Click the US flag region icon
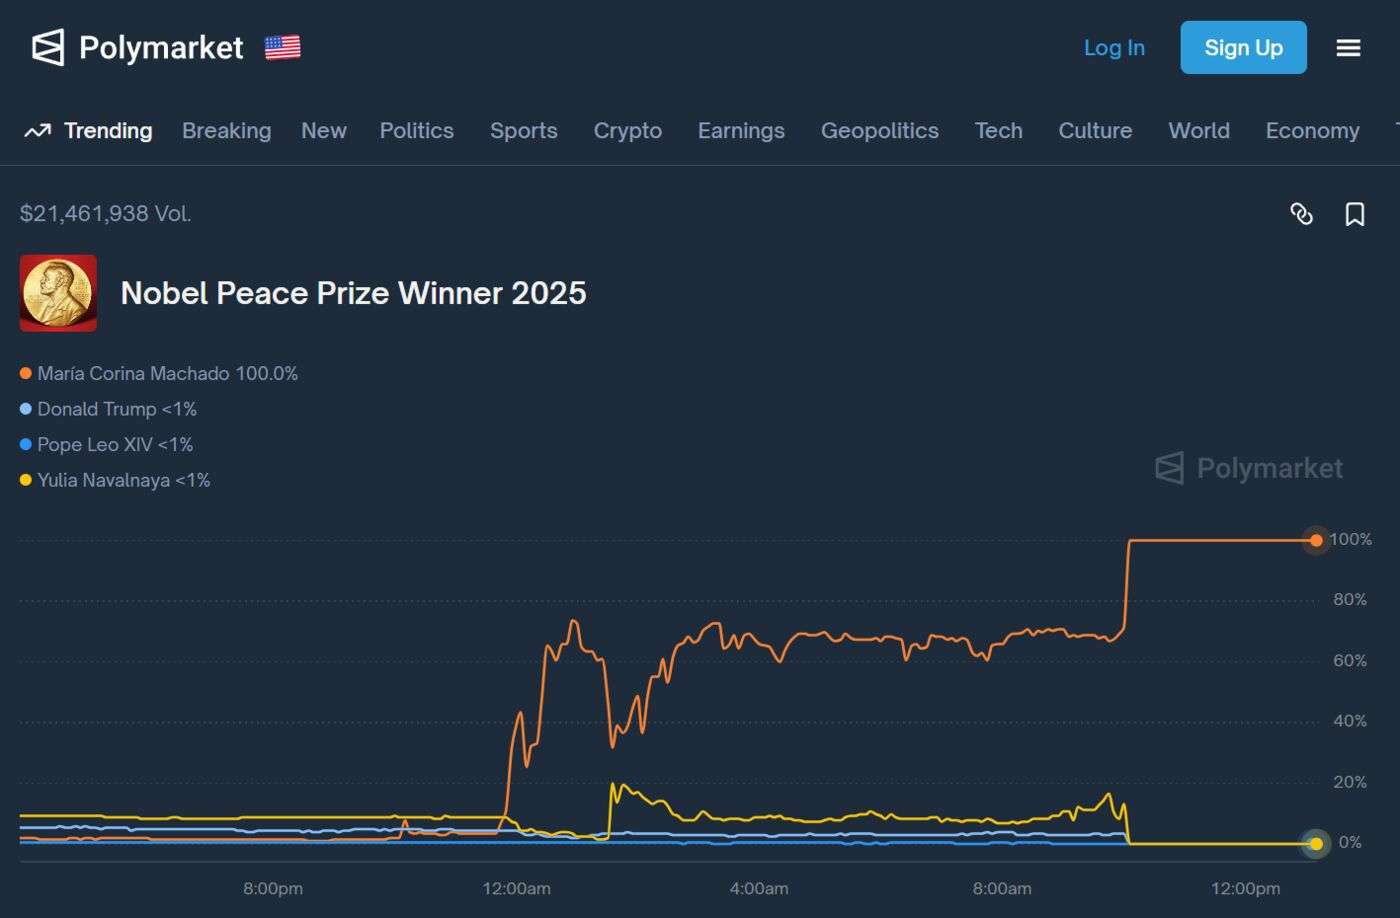The width and height of the screenshot is (1400, 918). [x=282, y=47]
